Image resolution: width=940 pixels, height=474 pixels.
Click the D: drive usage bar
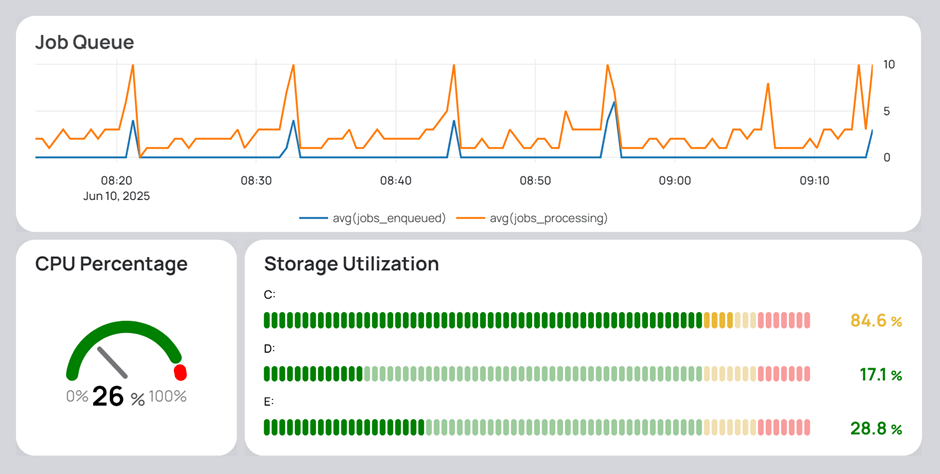(x=537, y=374)
